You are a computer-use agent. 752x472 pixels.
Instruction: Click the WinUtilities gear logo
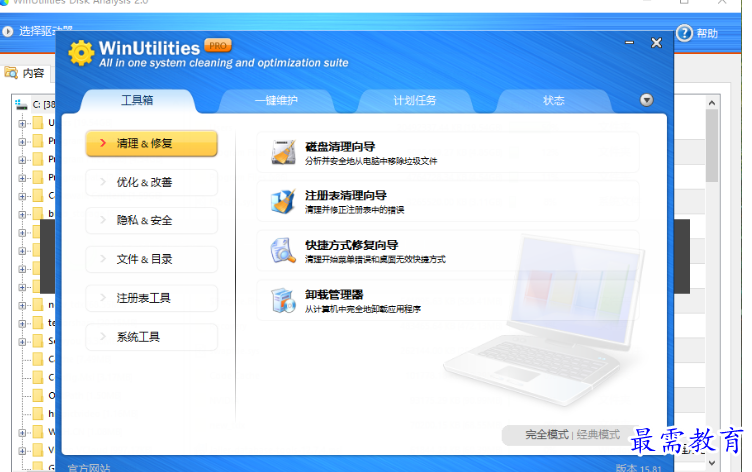click(81, 53)
